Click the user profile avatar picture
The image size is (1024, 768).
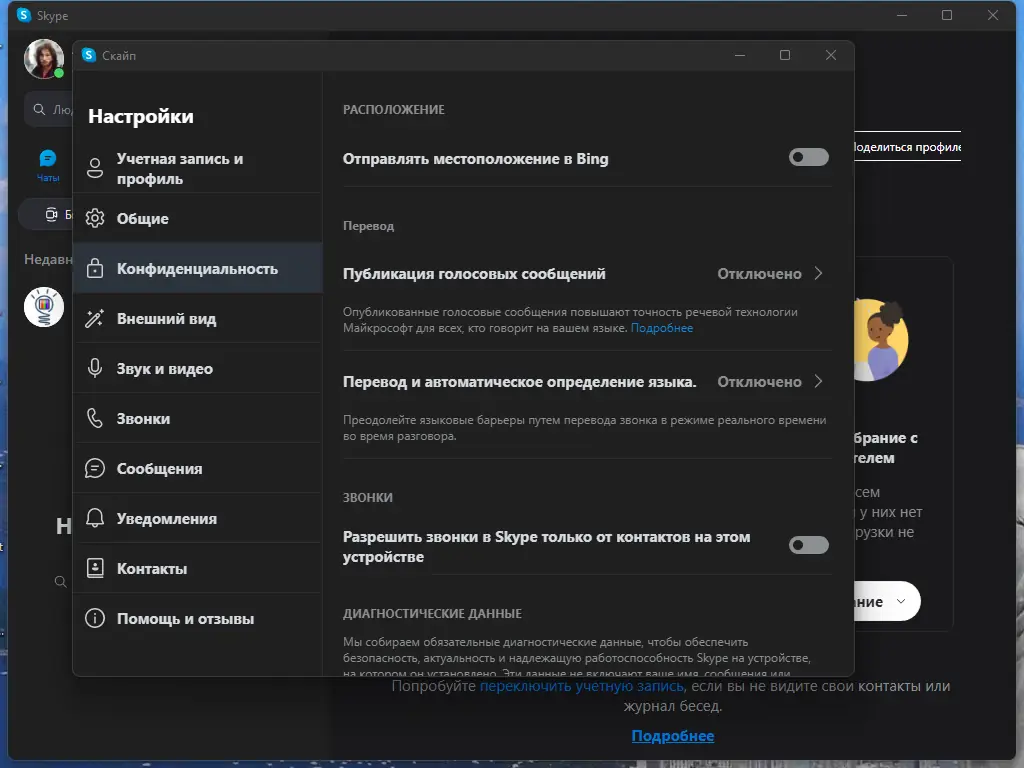43,60
